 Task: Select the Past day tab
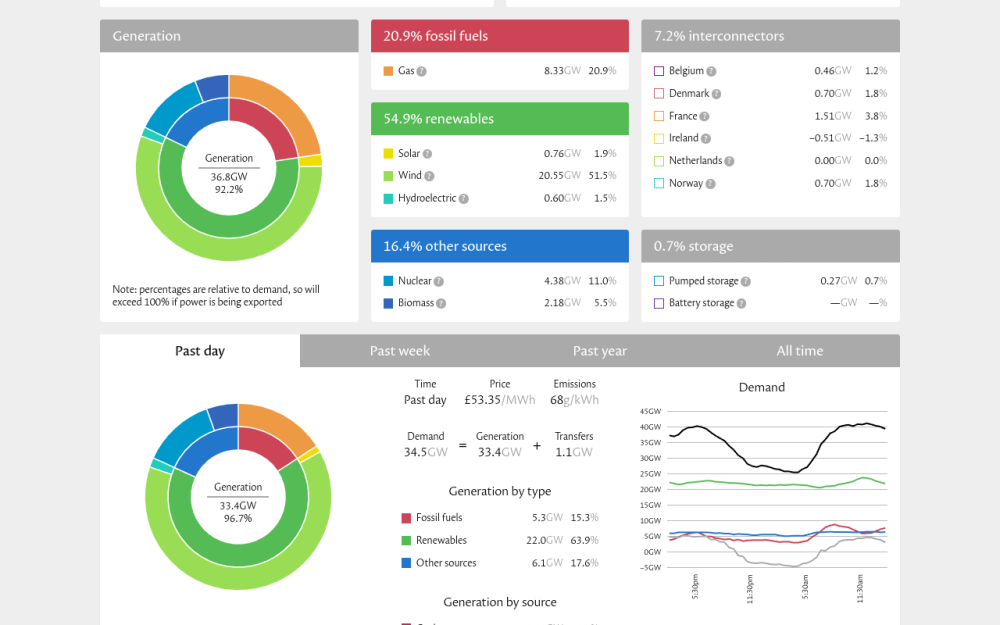[x=200, y=351]
